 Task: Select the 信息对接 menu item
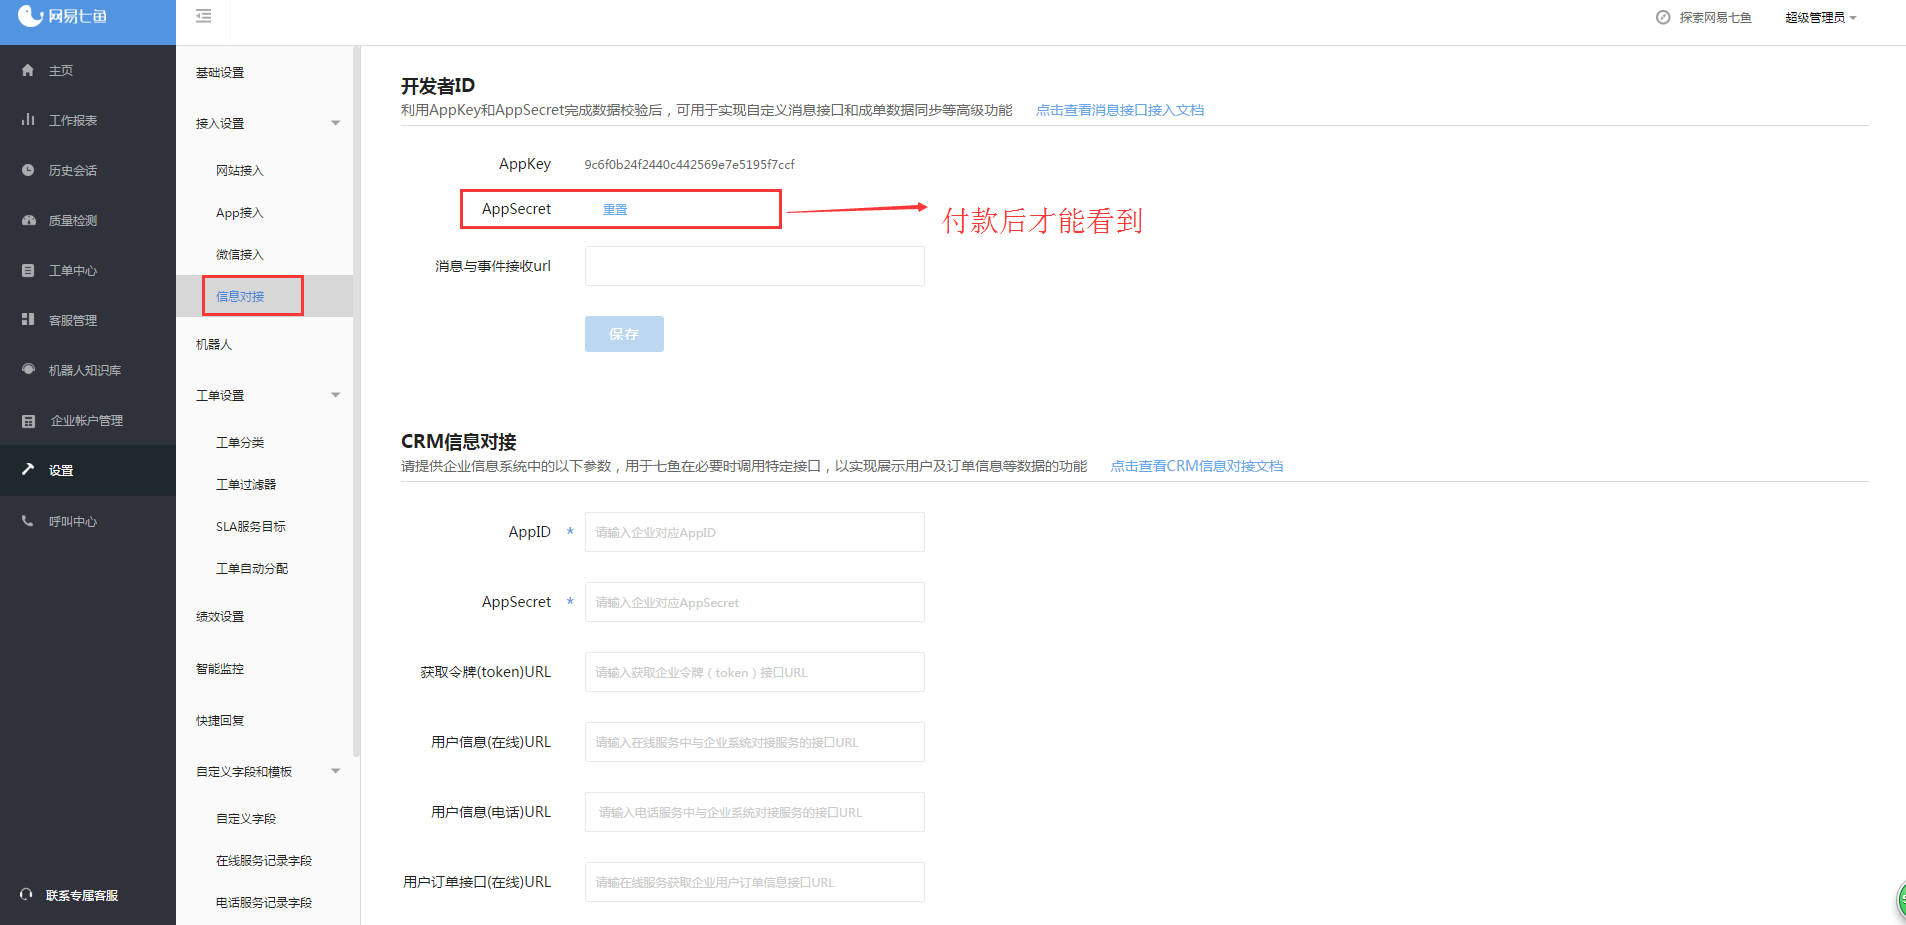[240, 295]
